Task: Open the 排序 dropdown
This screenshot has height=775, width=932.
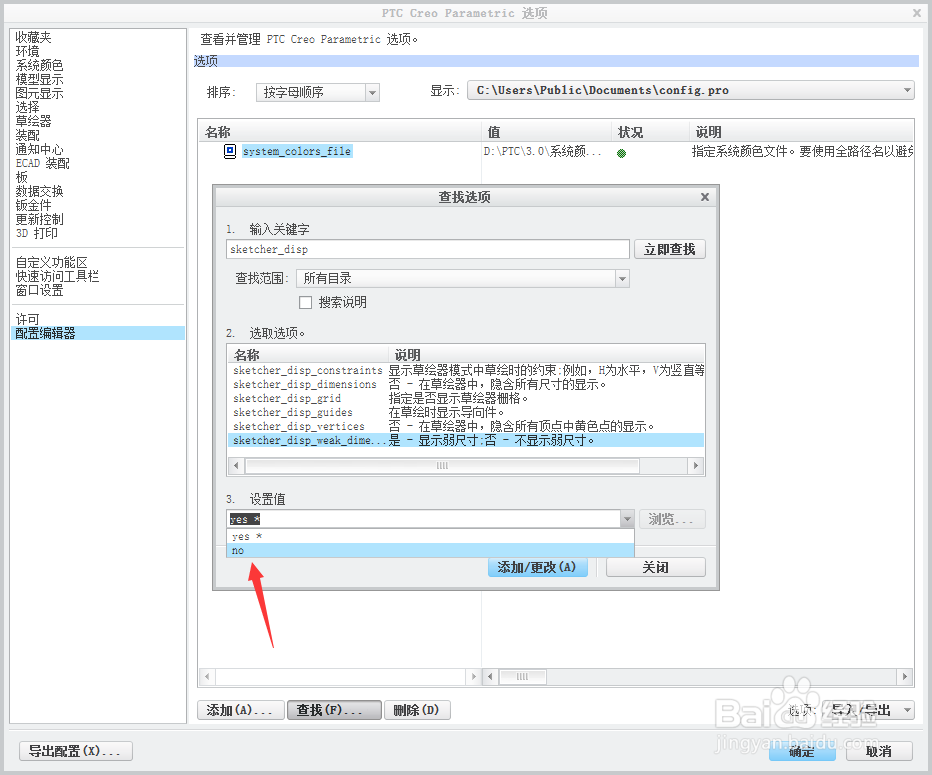Action: point(372,93)
